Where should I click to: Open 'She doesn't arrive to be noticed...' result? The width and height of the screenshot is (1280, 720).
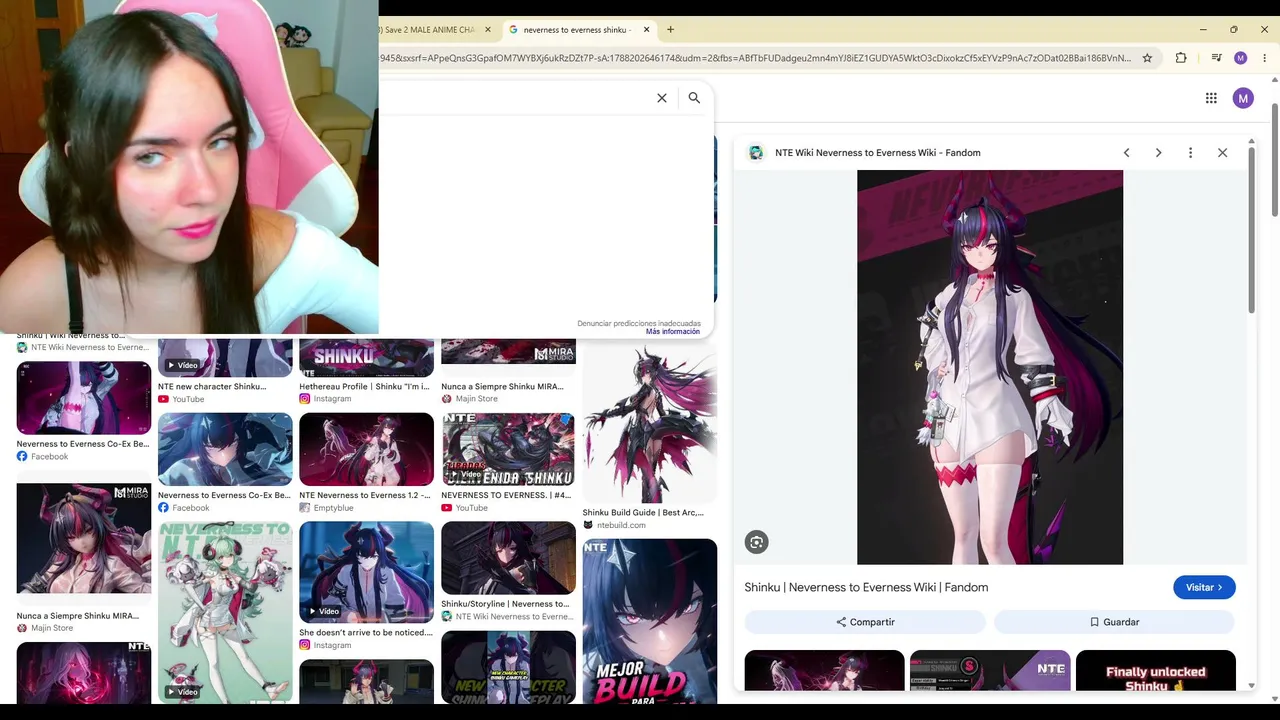[x=366, y=633]
